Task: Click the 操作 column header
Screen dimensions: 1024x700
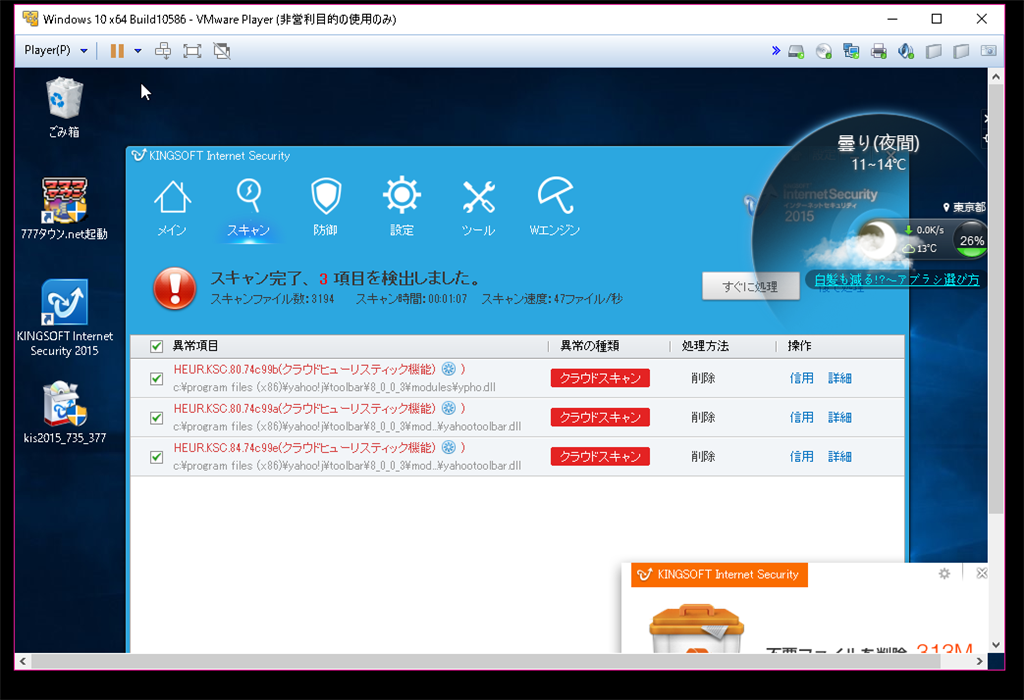Action: click(799, 346)
